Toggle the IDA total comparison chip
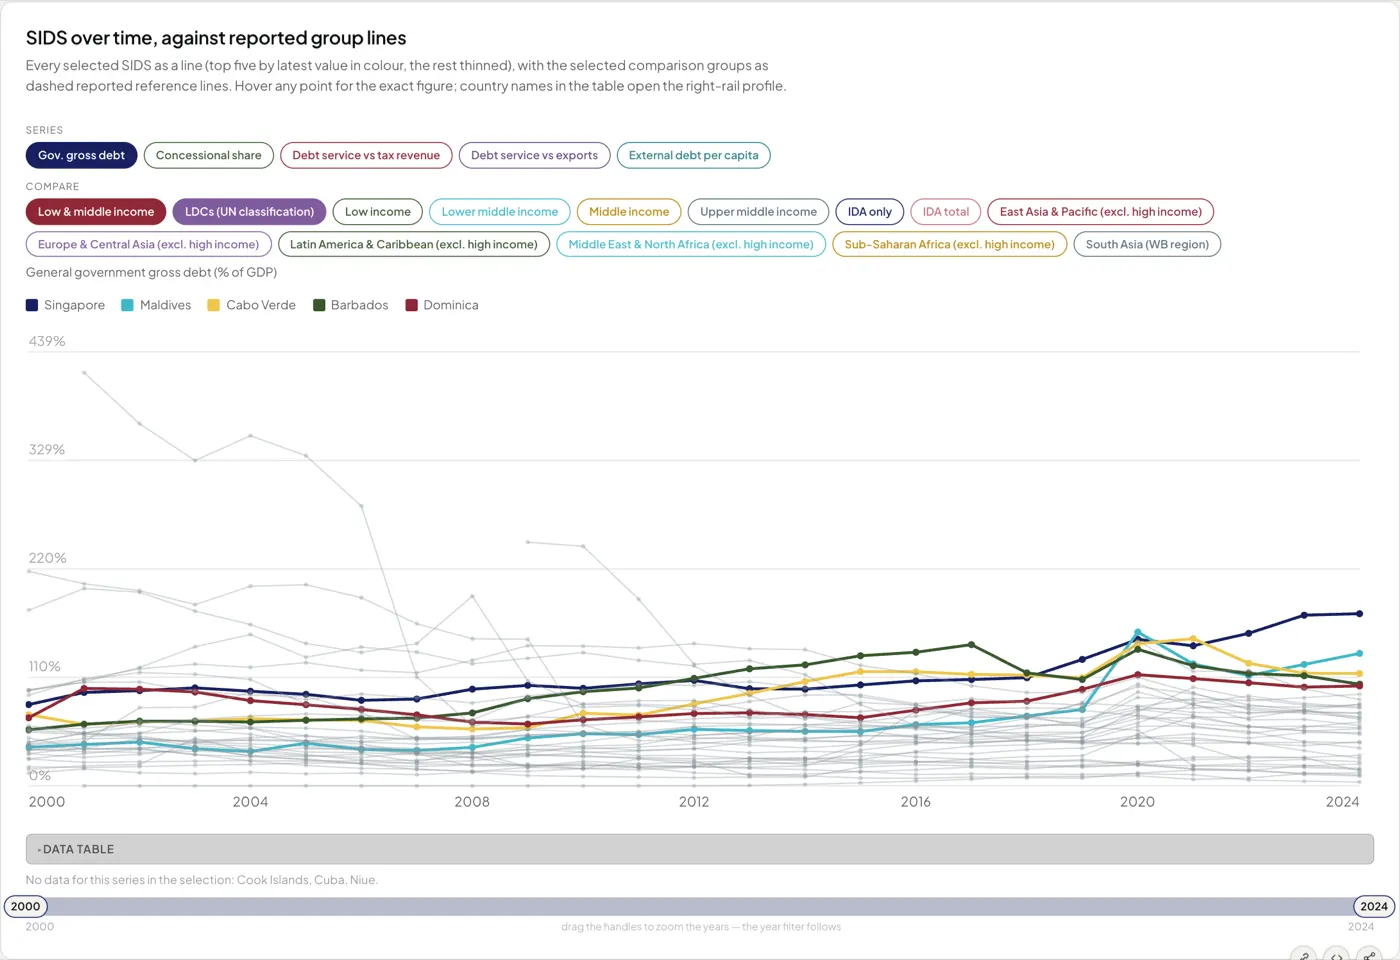Screen dimensions: 1400x960 [x=946, y=212]
